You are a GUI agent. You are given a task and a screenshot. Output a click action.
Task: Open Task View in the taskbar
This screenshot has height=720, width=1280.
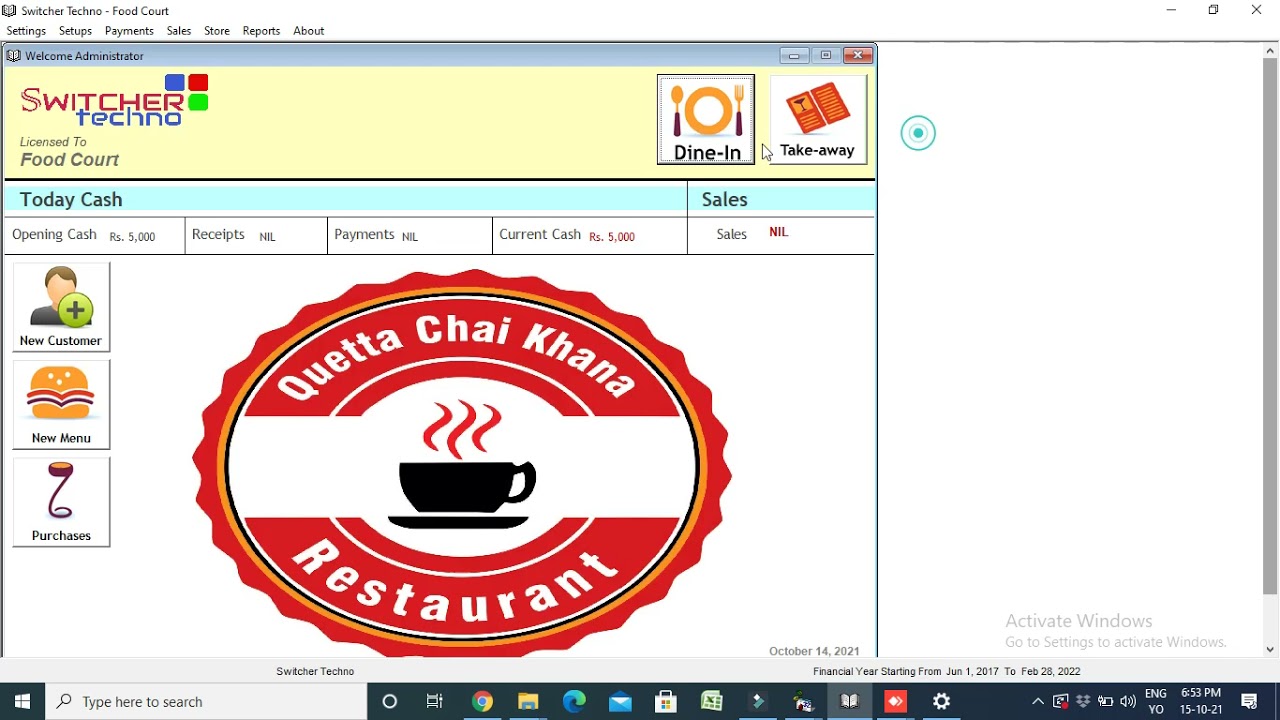[x=435, y=702]
